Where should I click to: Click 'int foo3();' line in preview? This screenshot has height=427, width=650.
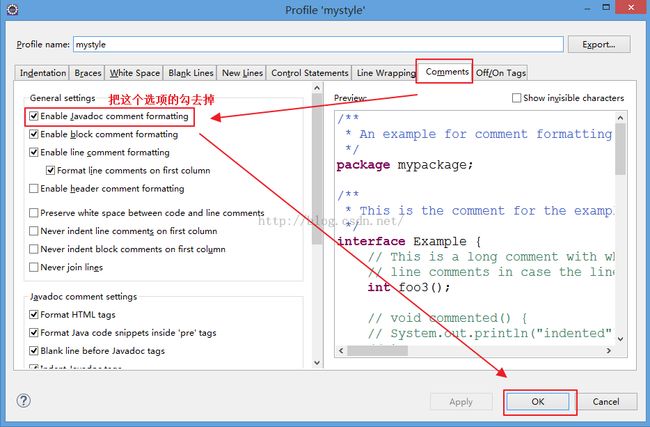click(409, 287)
